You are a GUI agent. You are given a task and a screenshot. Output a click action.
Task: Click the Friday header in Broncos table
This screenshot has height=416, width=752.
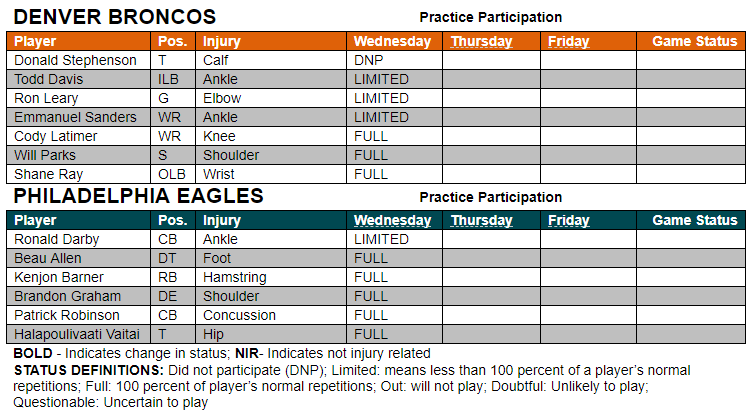(x=568, y=41)
